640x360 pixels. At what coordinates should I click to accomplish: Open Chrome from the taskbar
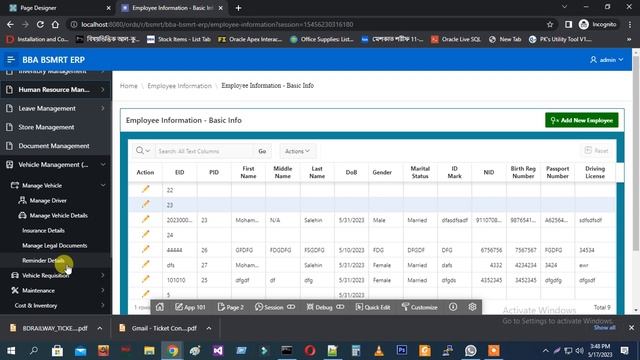click(x=172, y=351)
